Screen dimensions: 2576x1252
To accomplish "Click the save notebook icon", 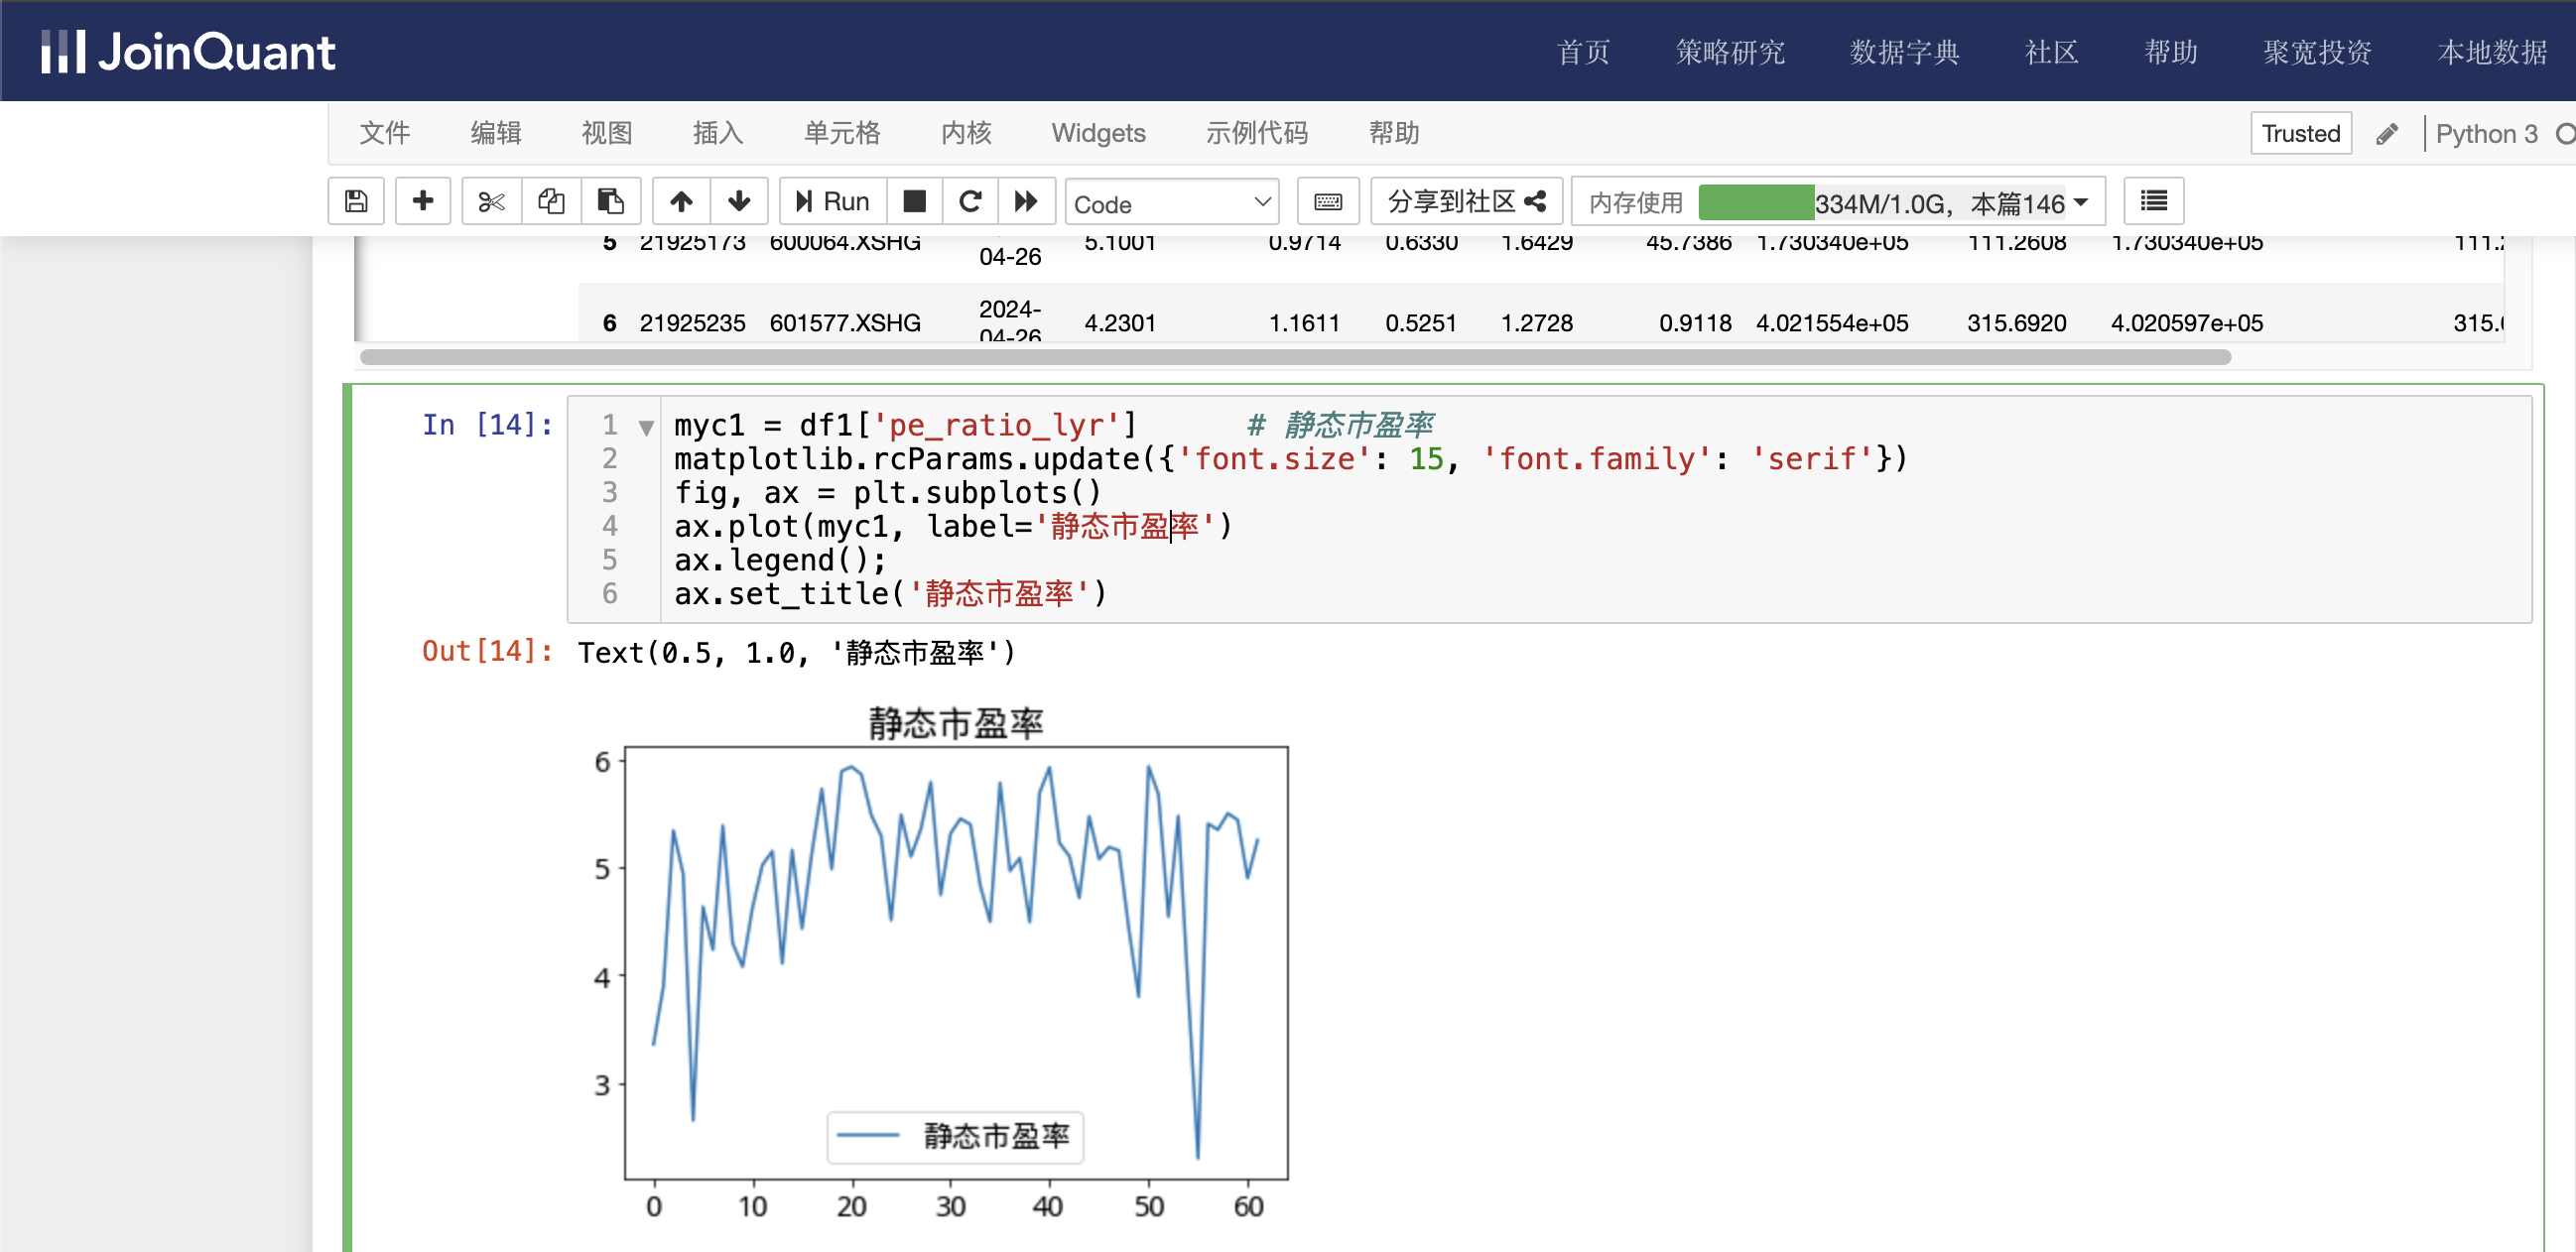I will 356,202.
